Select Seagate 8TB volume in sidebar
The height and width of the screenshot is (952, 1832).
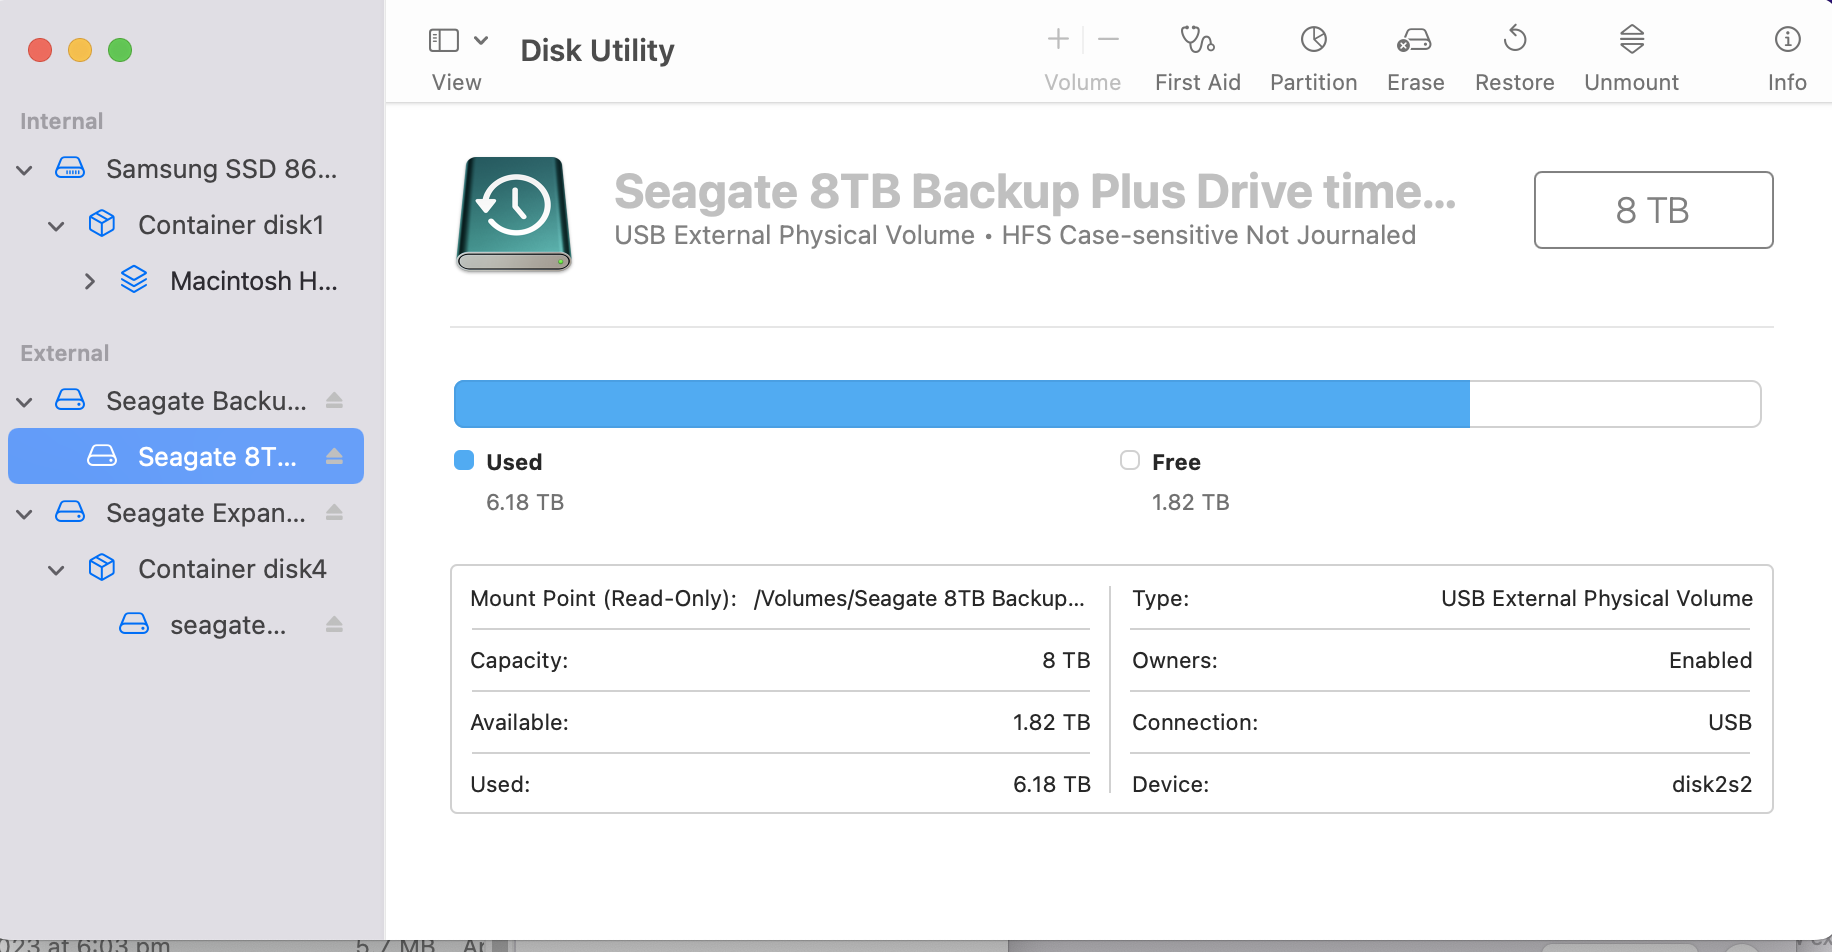coord(216,457)
